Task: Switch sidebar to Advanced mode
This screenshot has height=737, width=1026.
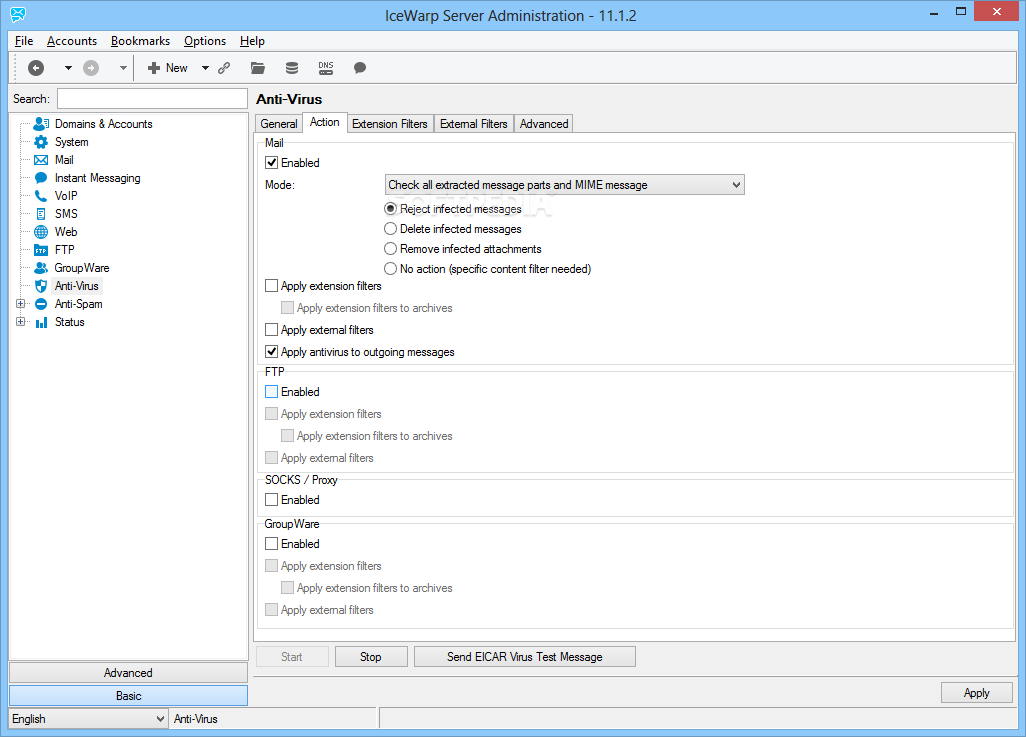Action: 128,673
